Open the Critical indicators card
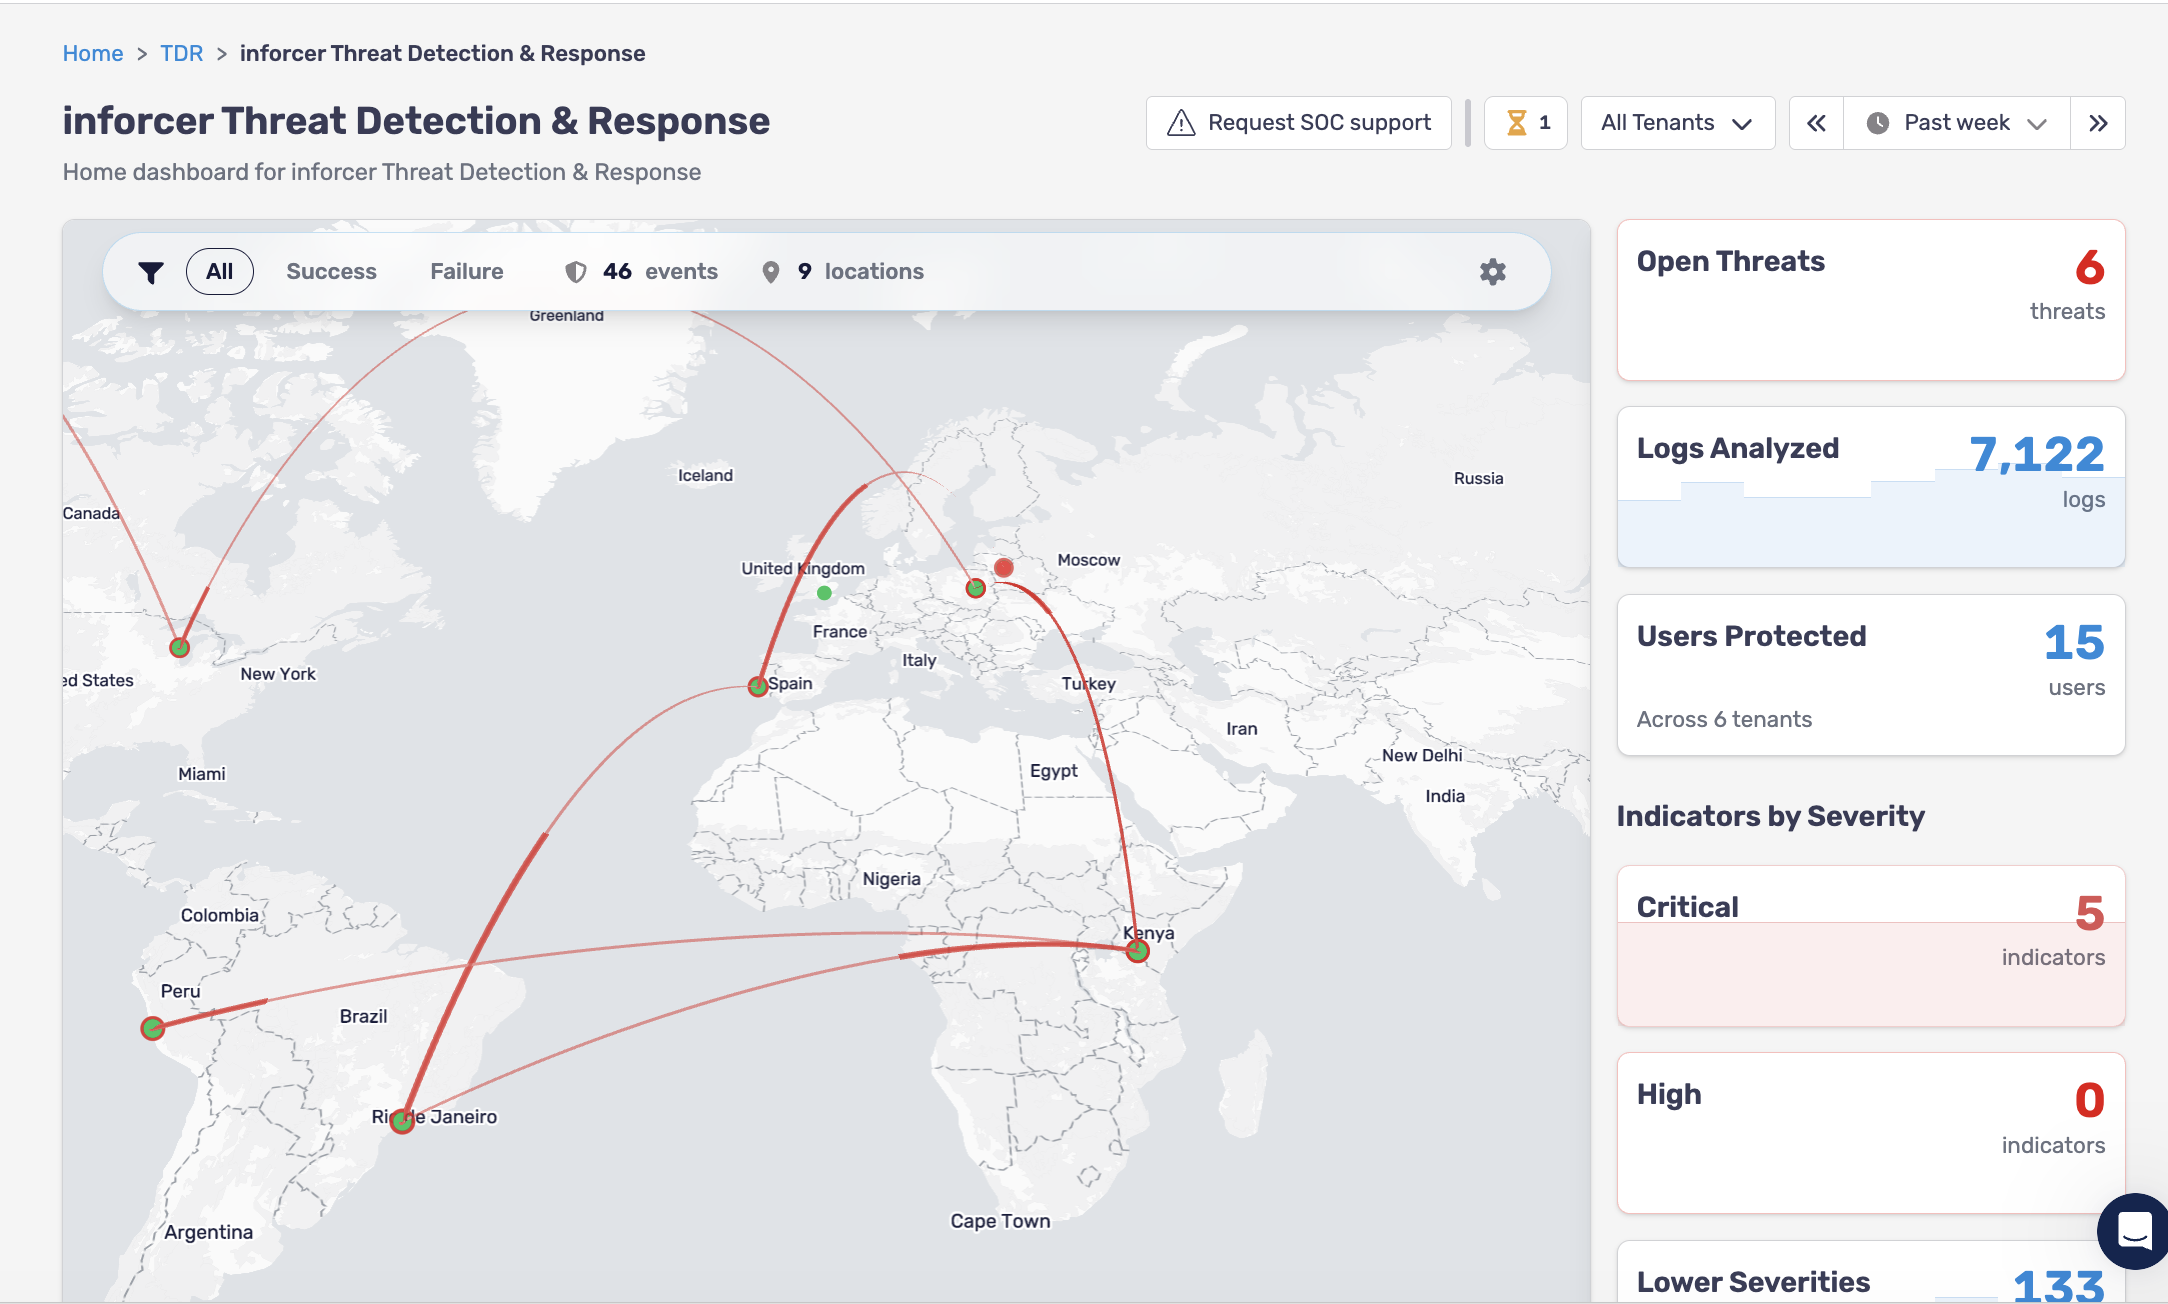2168x1304 pixels. 1870,946
